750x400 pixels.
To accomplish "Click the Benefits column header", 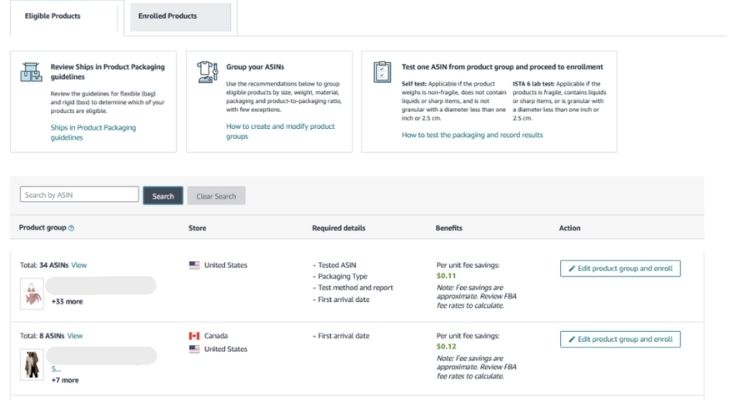I will pos(449,228).
